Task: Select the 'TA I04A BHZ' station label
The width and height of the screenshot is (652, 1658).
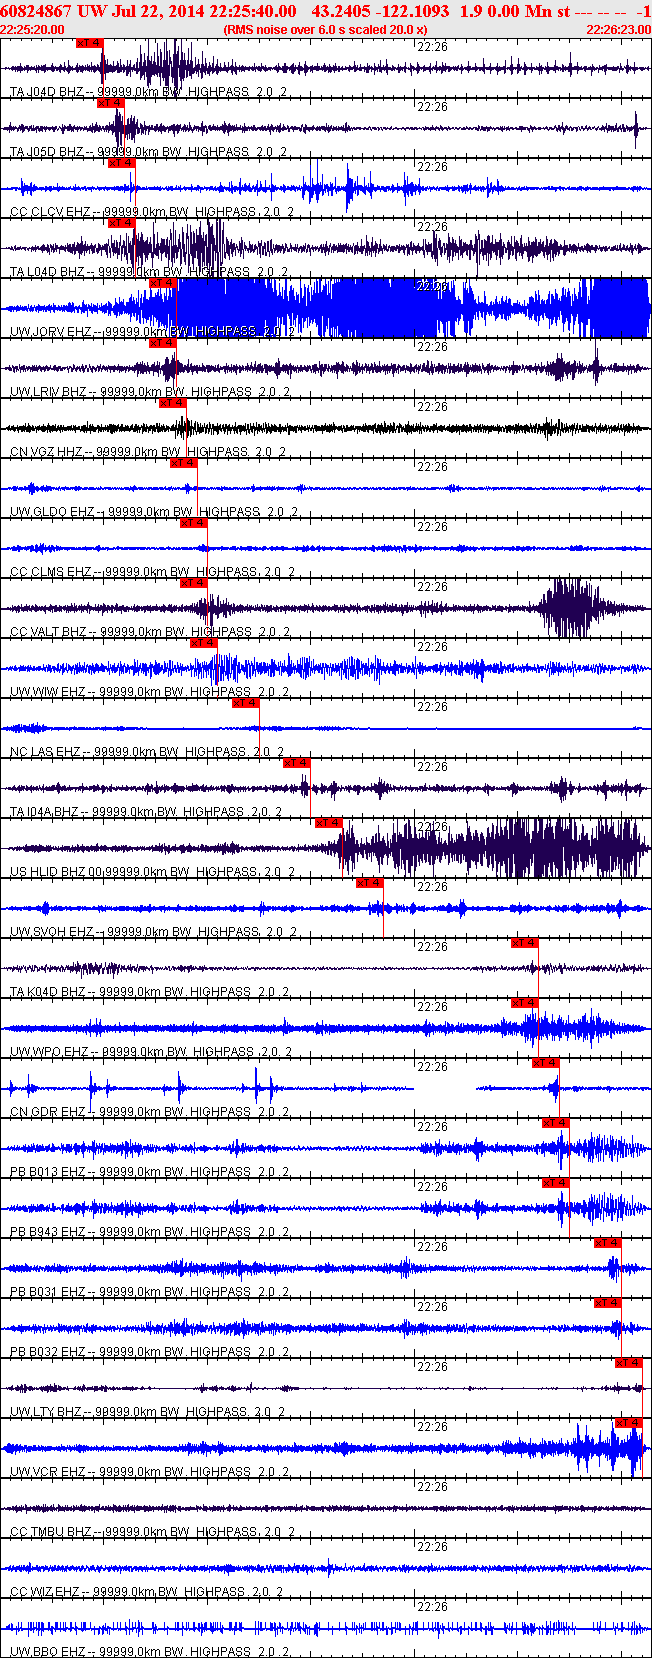Action: point(46,812)
